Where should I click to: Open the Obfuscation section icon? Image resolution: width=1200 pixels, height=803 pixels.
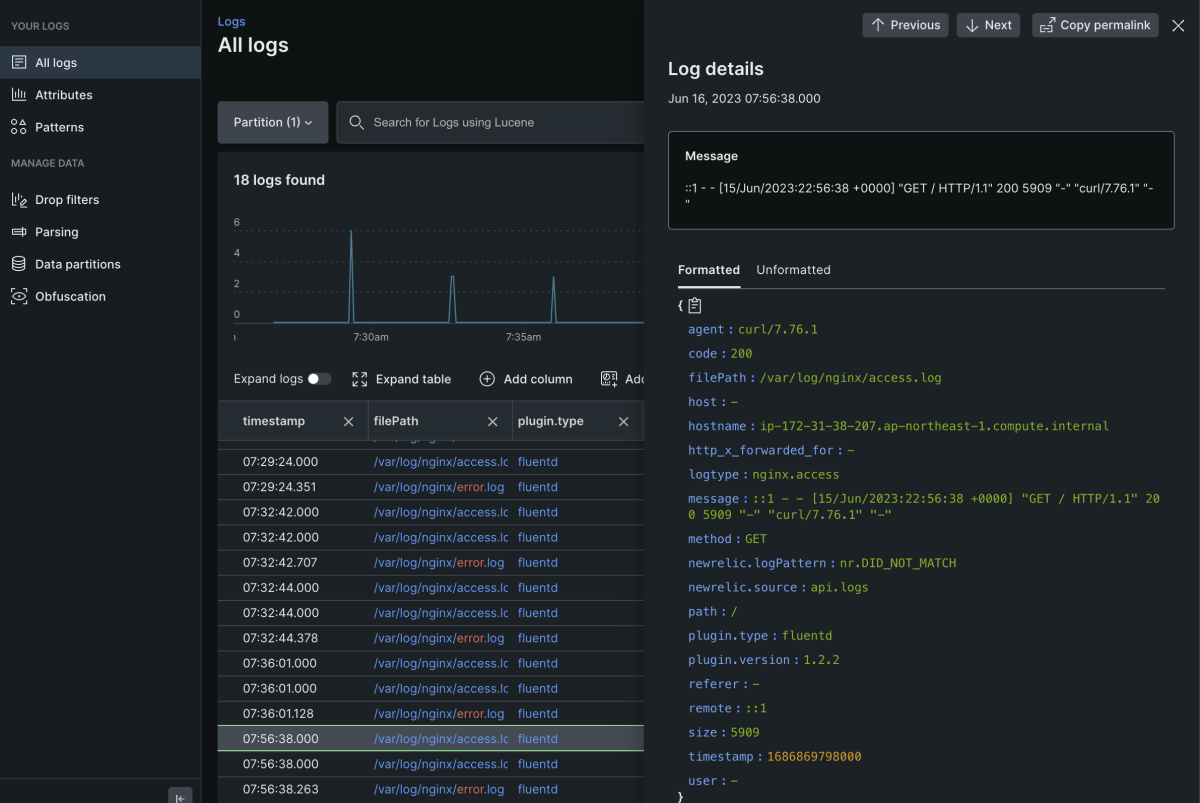click(18, 296)
